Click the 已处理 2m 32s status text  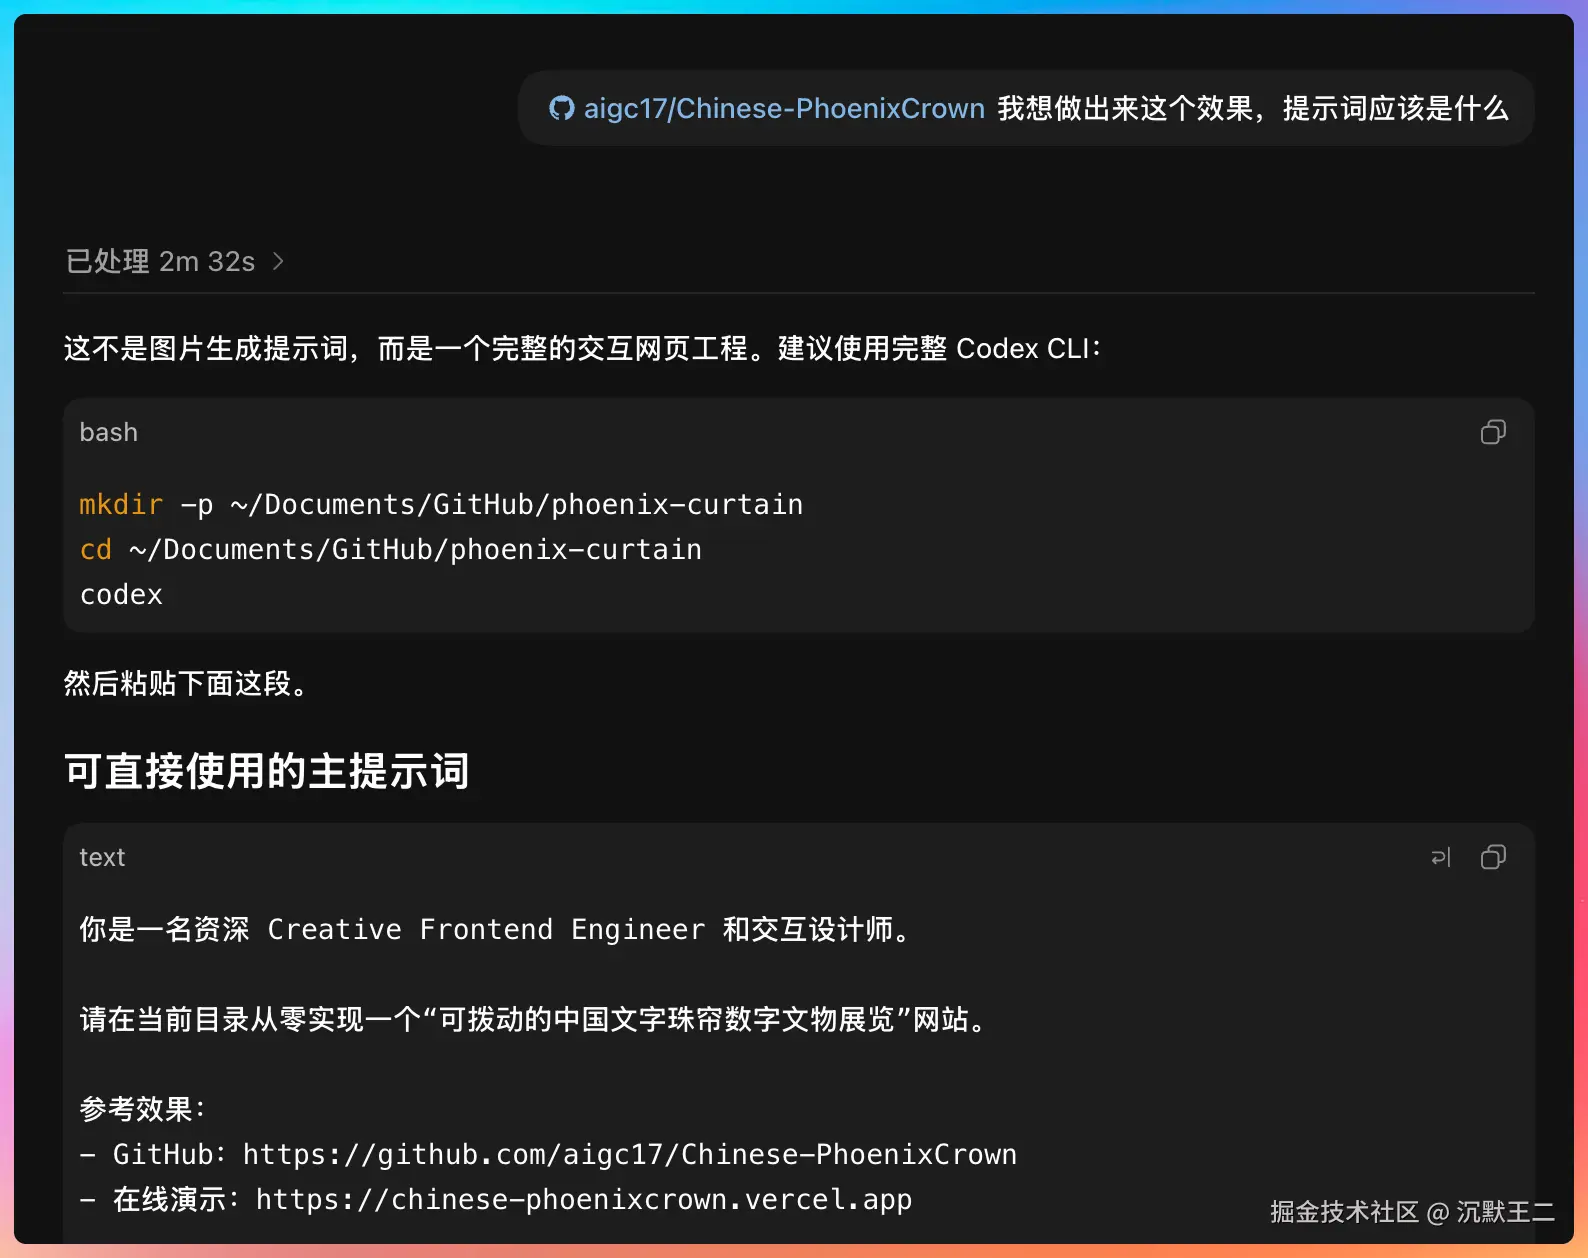click(160, 261)
